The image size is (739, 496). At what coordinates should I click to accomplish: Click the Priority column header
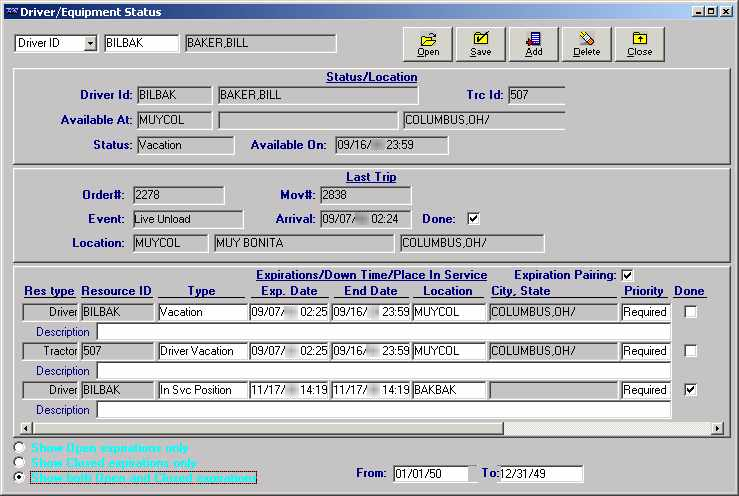tap(643, 291)
